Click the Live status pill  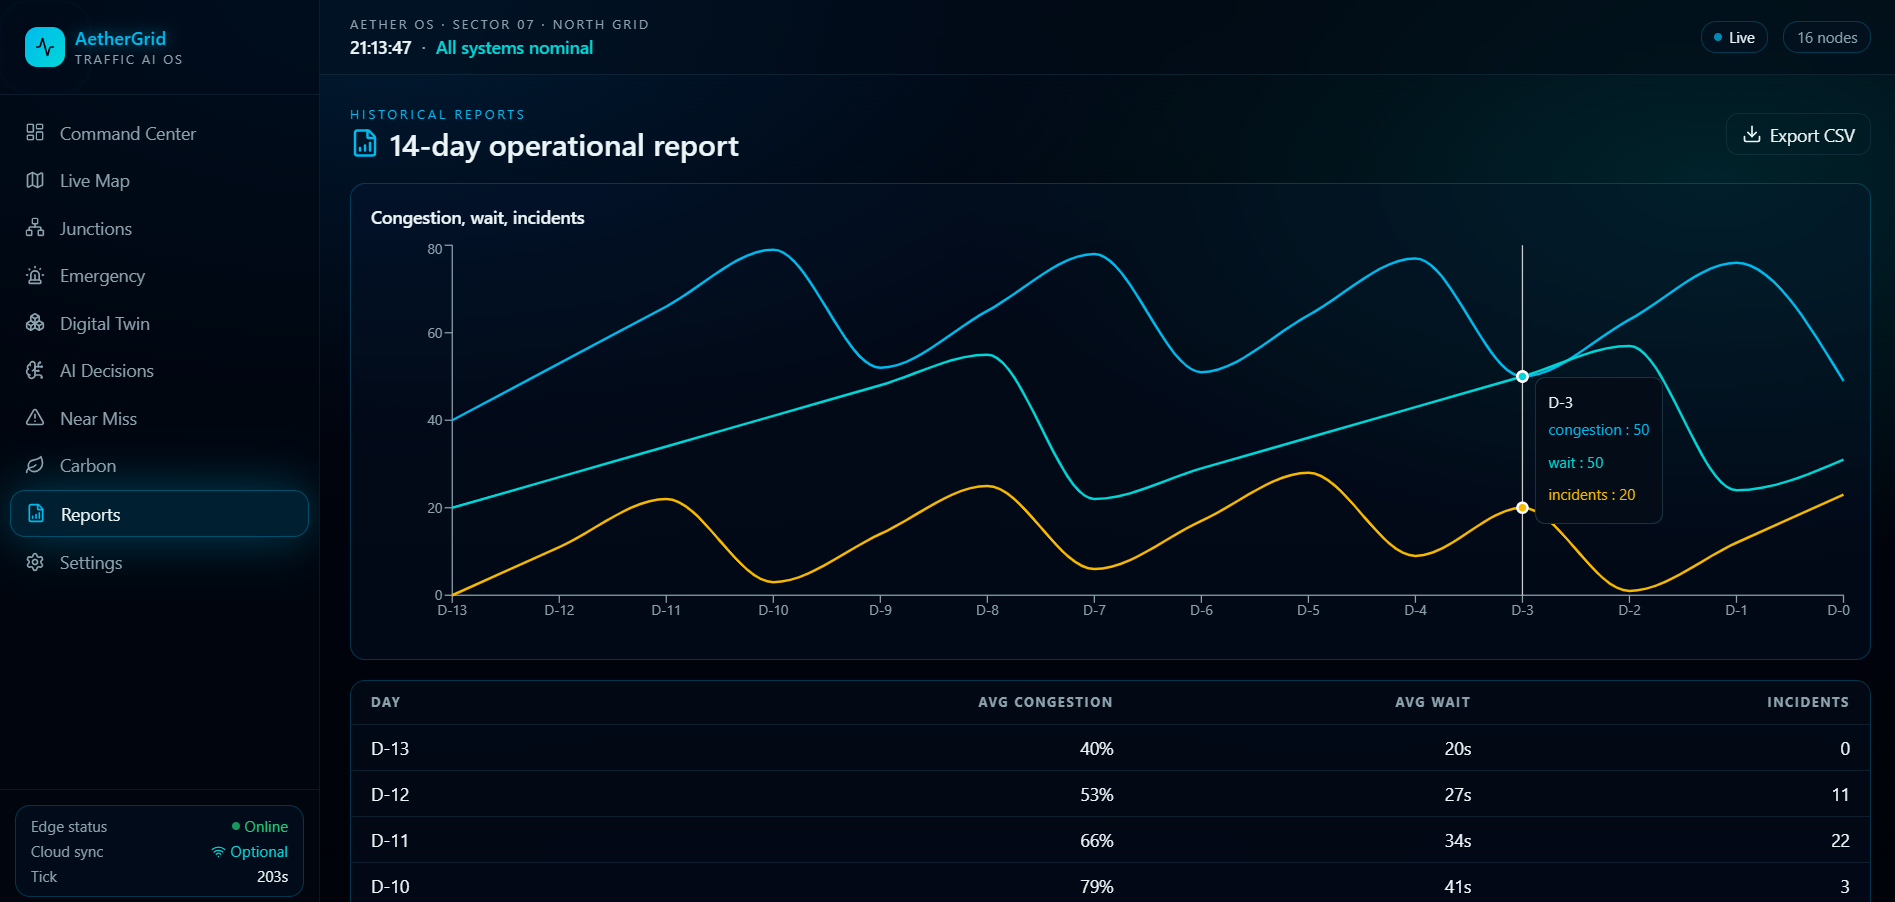click(x=1734, y=38)
